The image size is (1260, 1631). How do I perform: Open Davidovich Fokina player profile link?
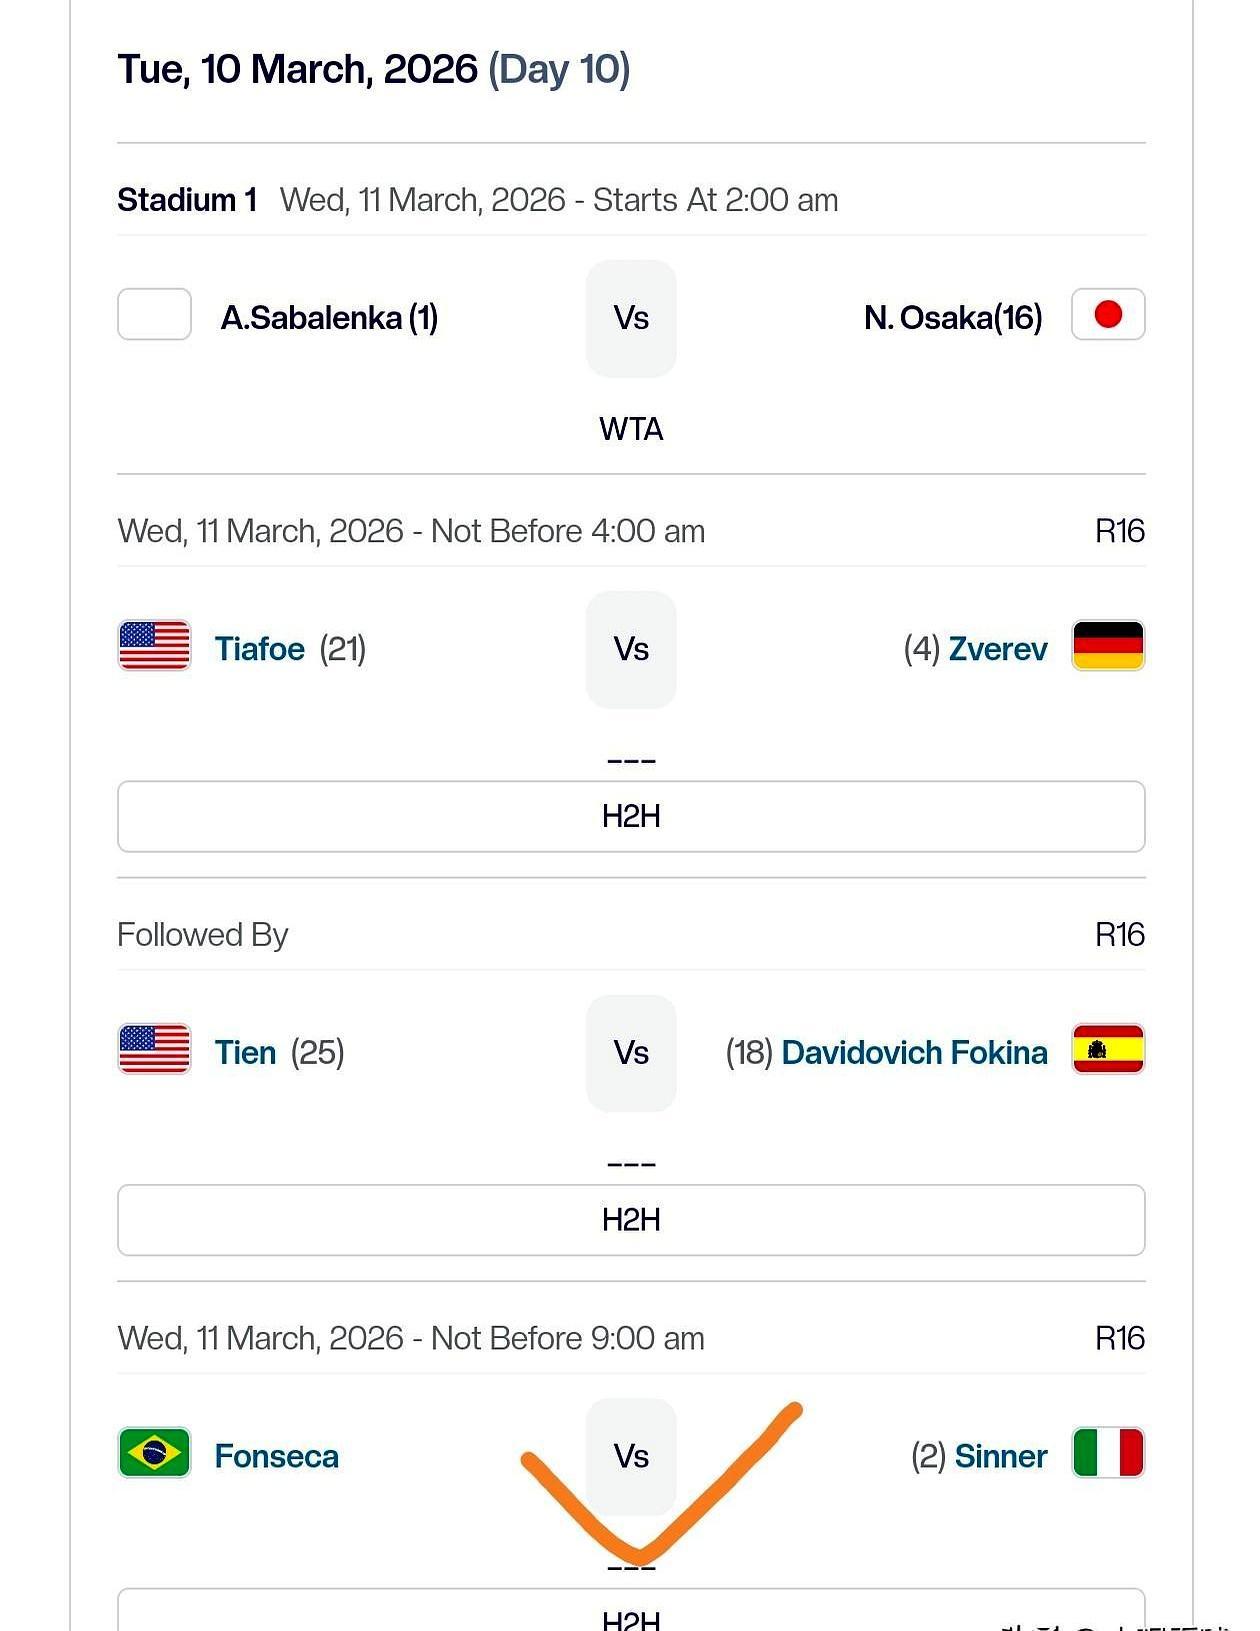914,1053
